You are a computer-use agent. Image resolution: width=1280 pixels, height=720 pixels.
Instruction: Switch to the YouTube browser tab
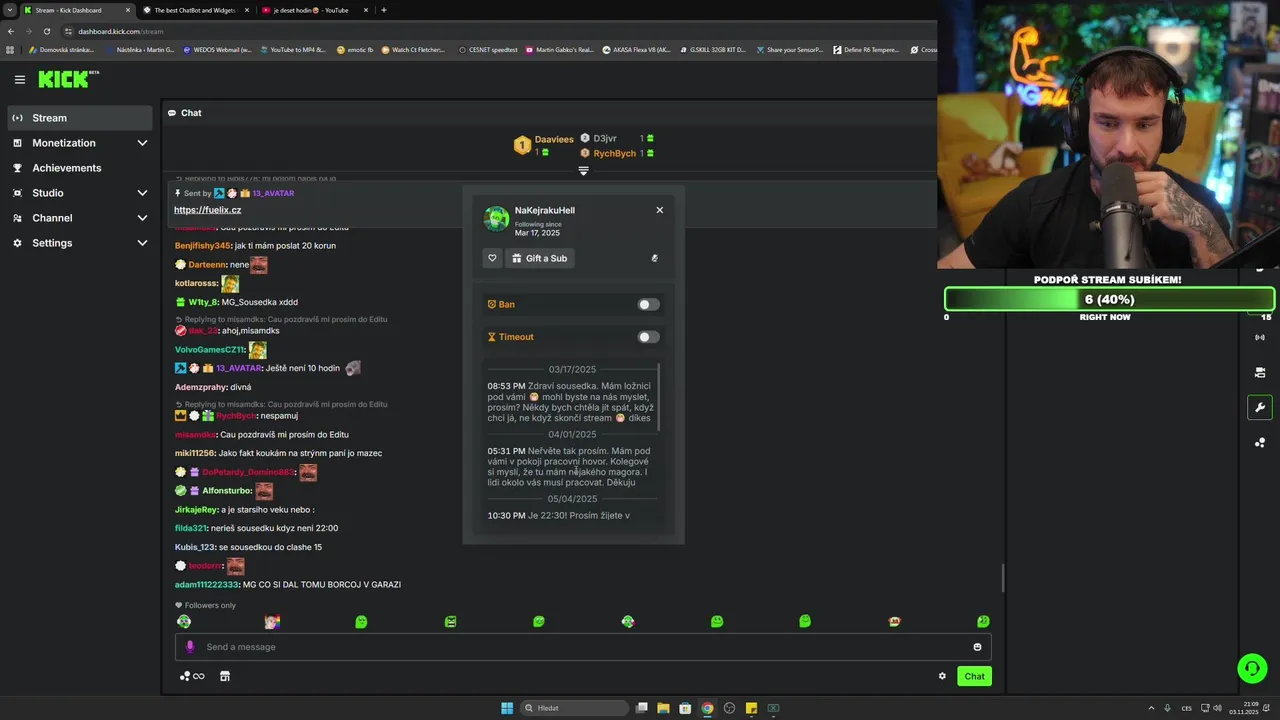pyautogui.click(x=313, y=10)
